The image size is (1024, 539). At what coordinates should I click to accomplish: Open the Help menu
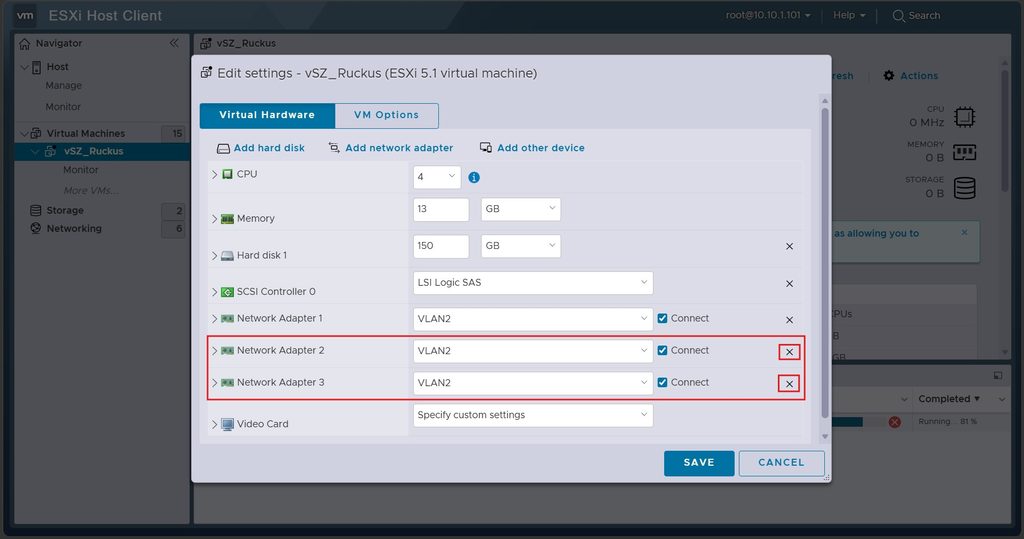(849, 15)
